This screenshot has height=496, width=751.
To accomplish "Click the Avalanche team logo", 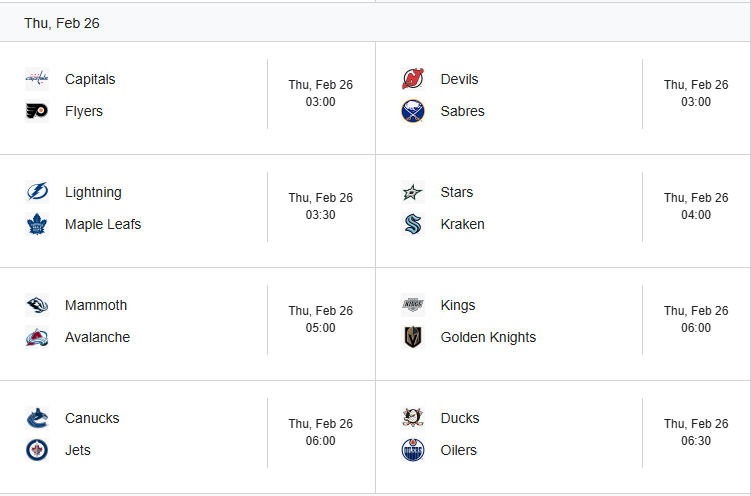I will coord(37,337).
